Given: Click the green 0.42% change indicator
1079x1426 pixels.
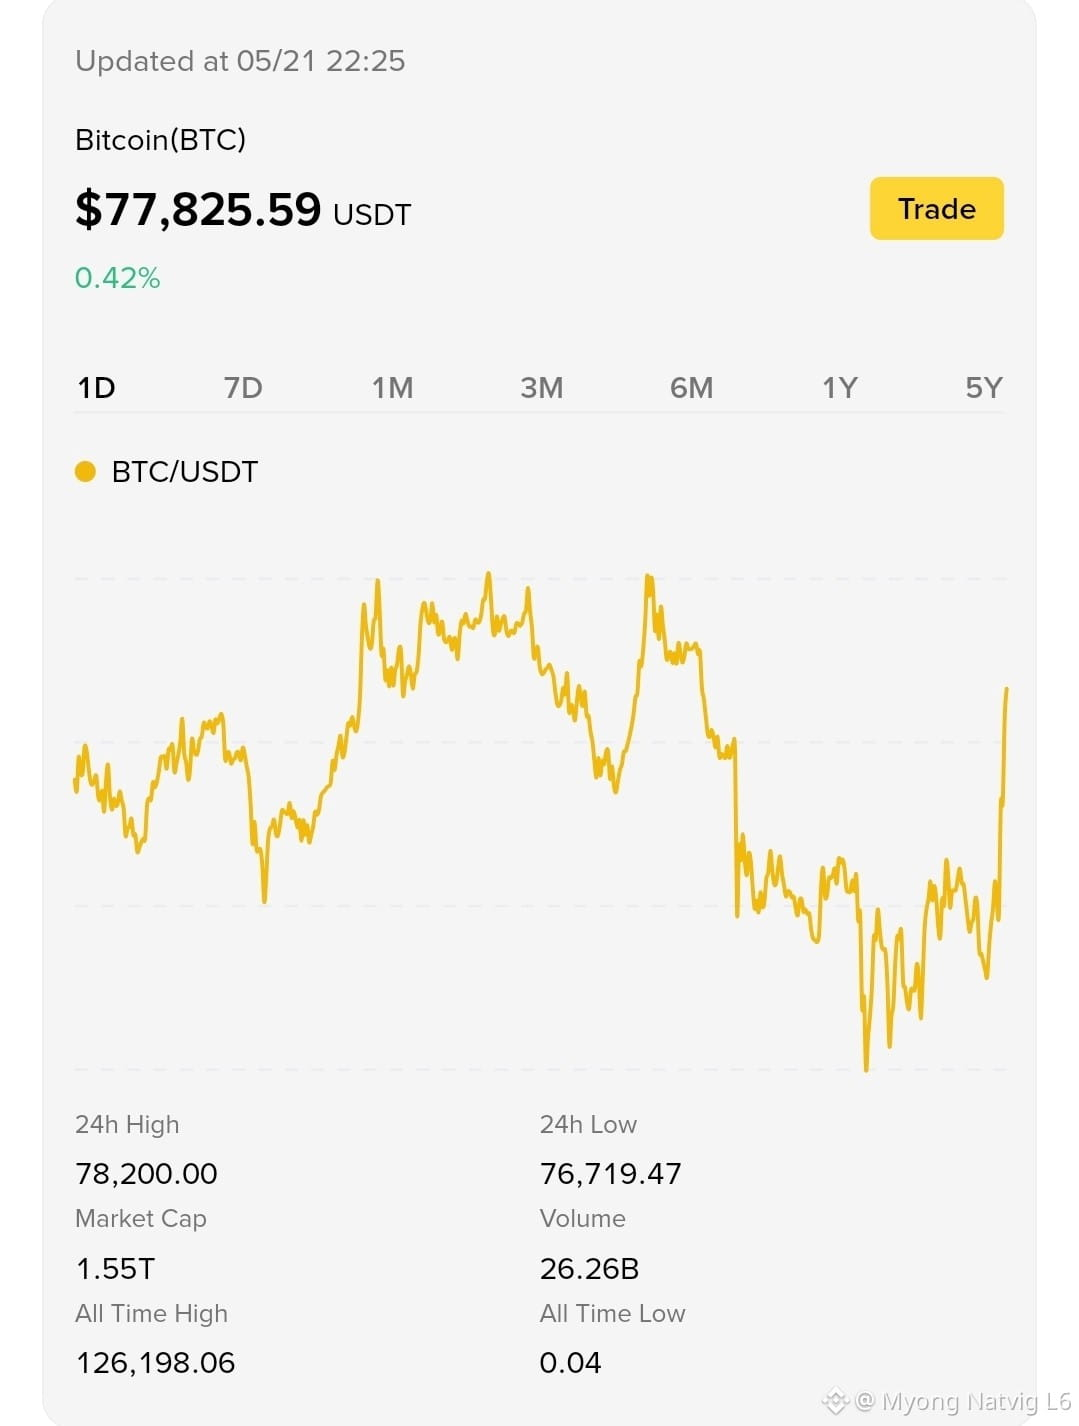Looking at the screenshot, I should pos(118,278).
